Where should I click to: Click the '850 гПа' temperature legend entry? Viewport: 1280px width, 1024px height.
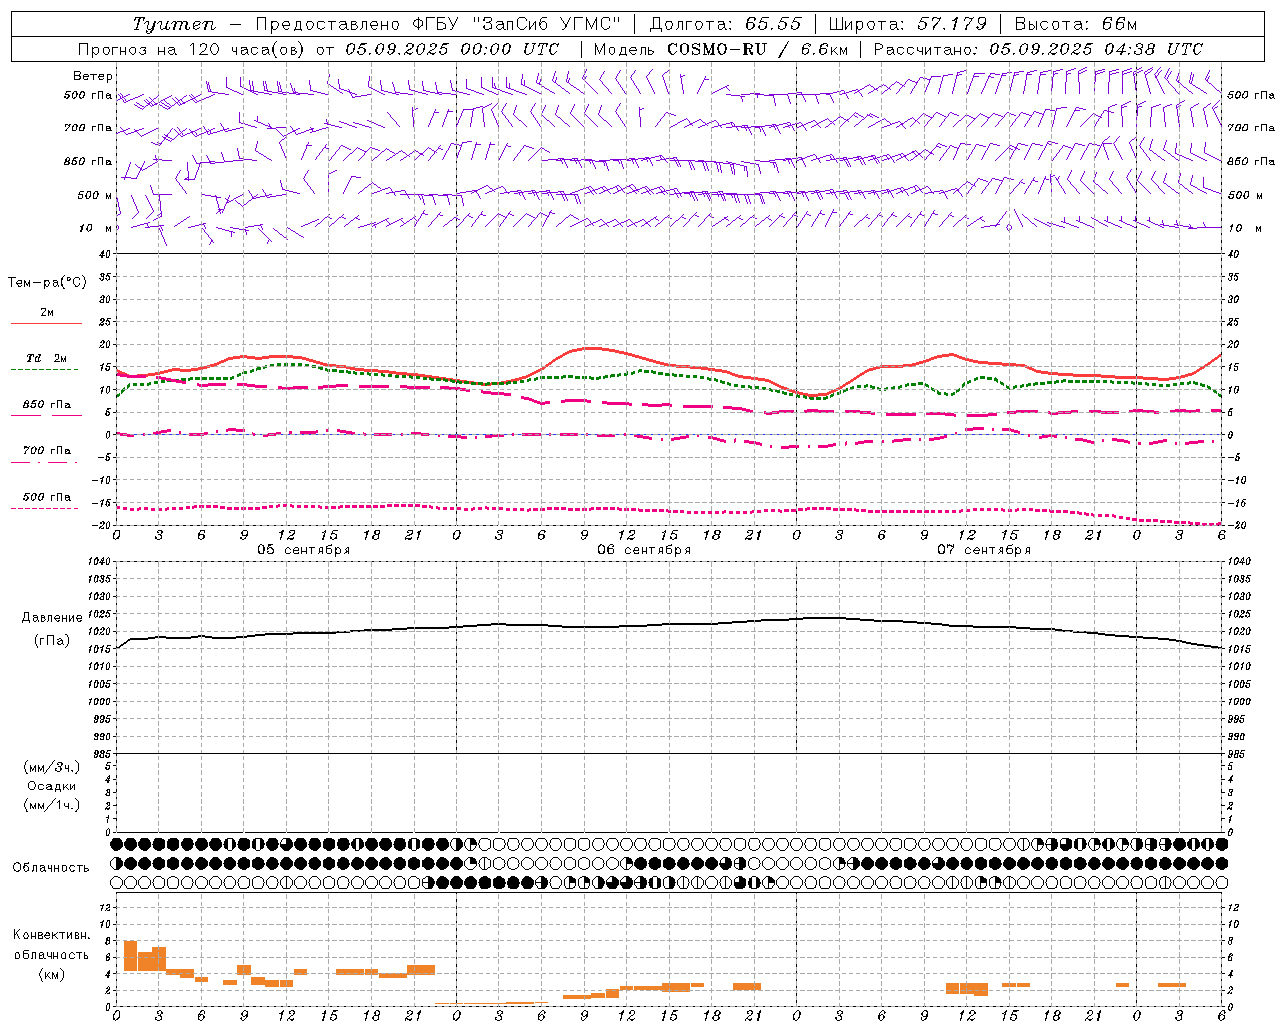click(46, 405)
